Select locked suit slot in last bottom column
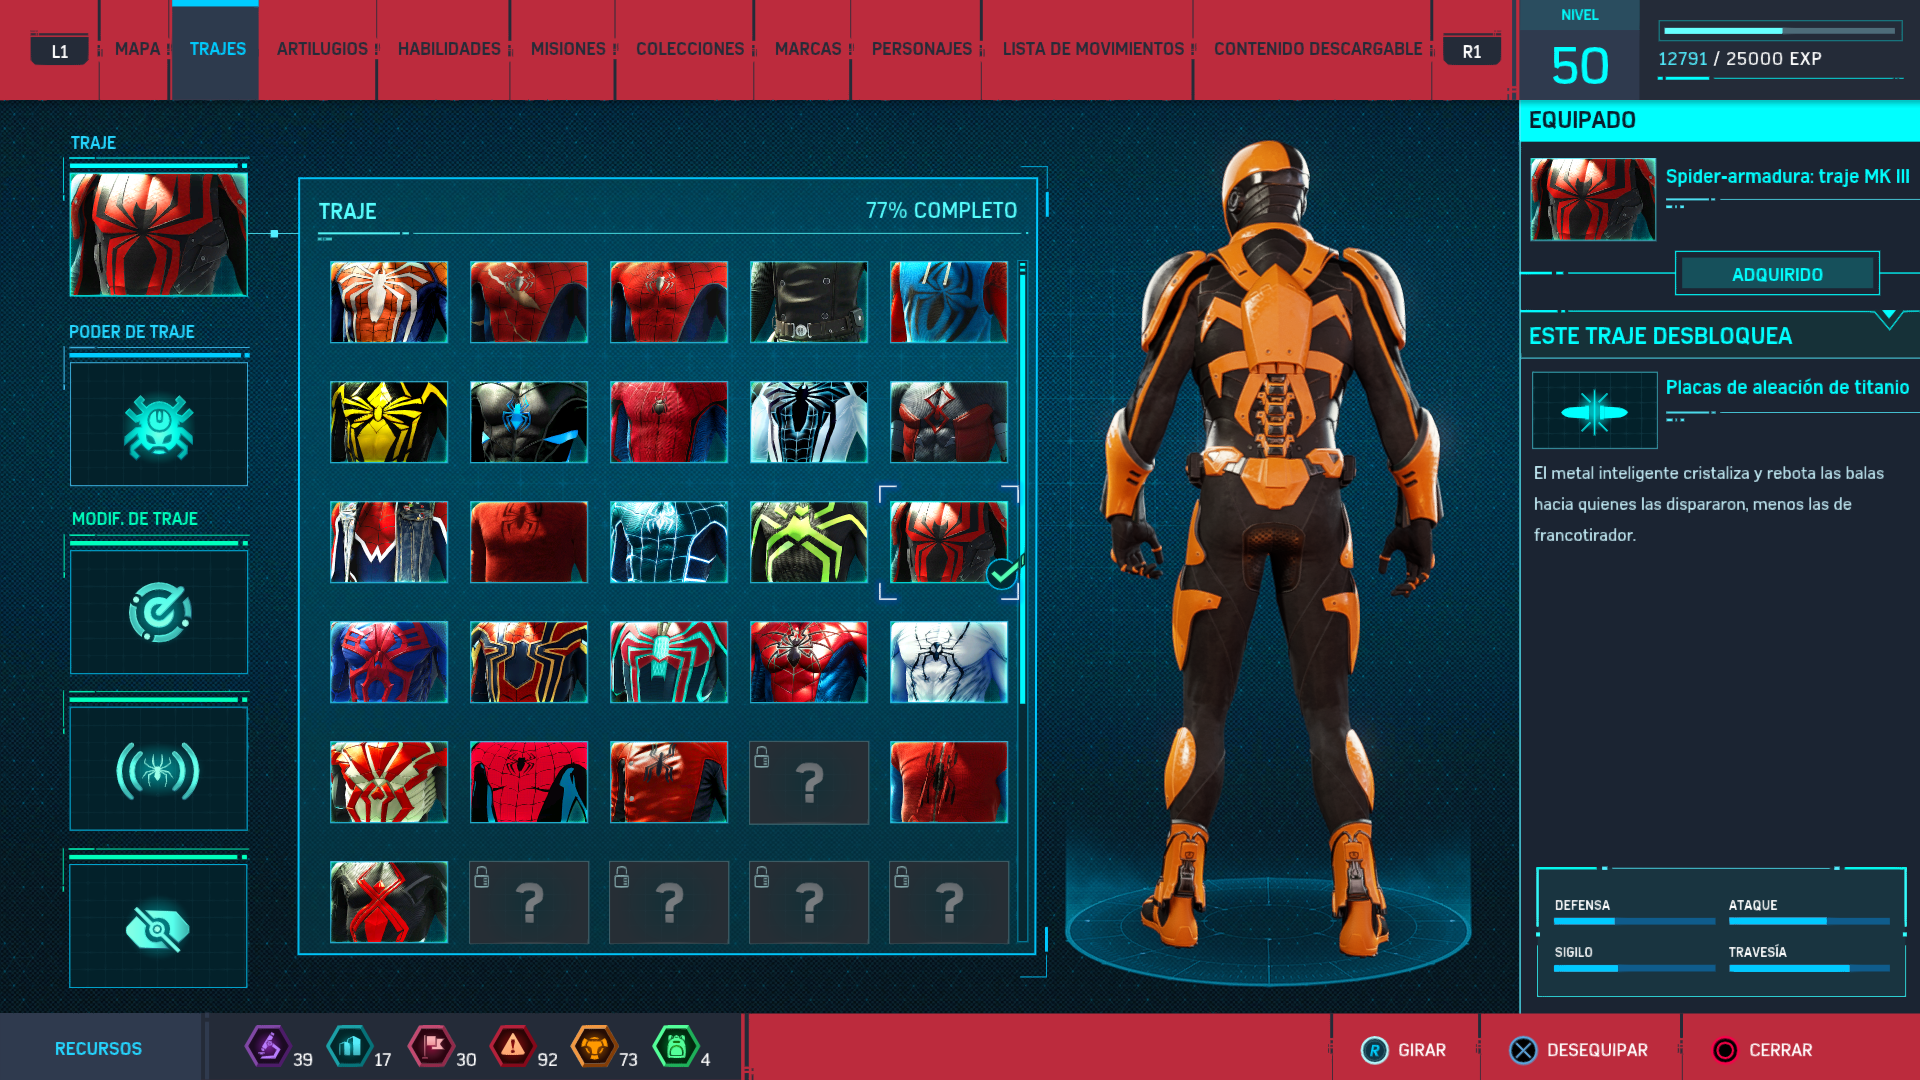The height and width of the screenshot is (1080, 1920). coord(949,902)
